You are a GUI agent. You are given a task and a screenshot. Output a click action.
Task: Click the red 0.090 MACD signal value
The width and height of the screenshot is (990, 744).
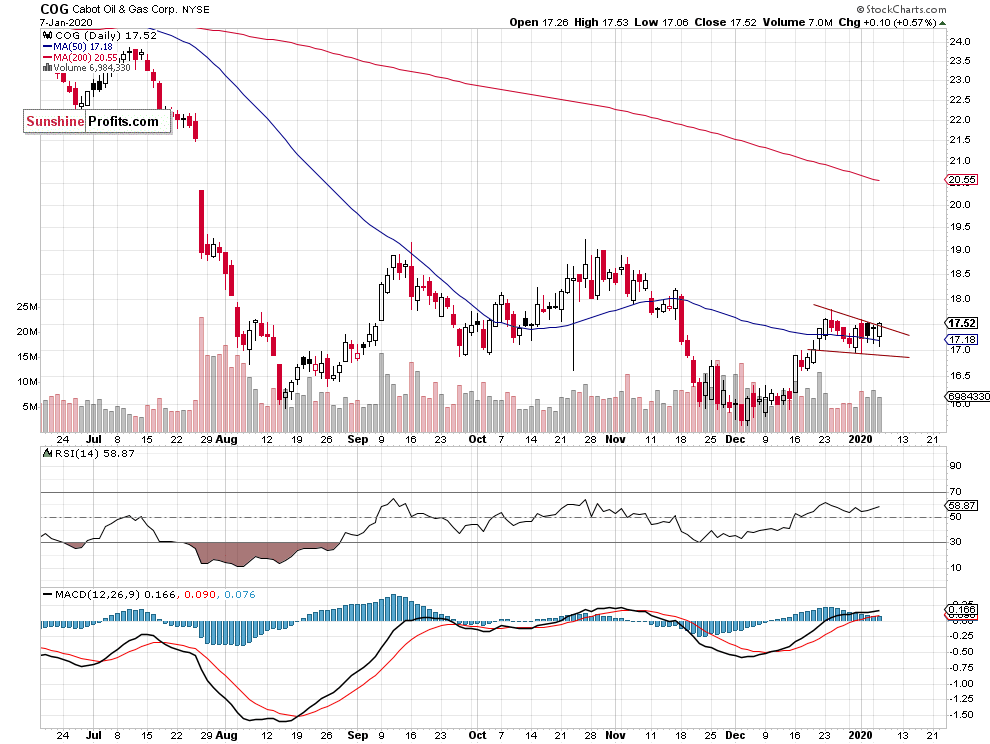coord(200,594)
